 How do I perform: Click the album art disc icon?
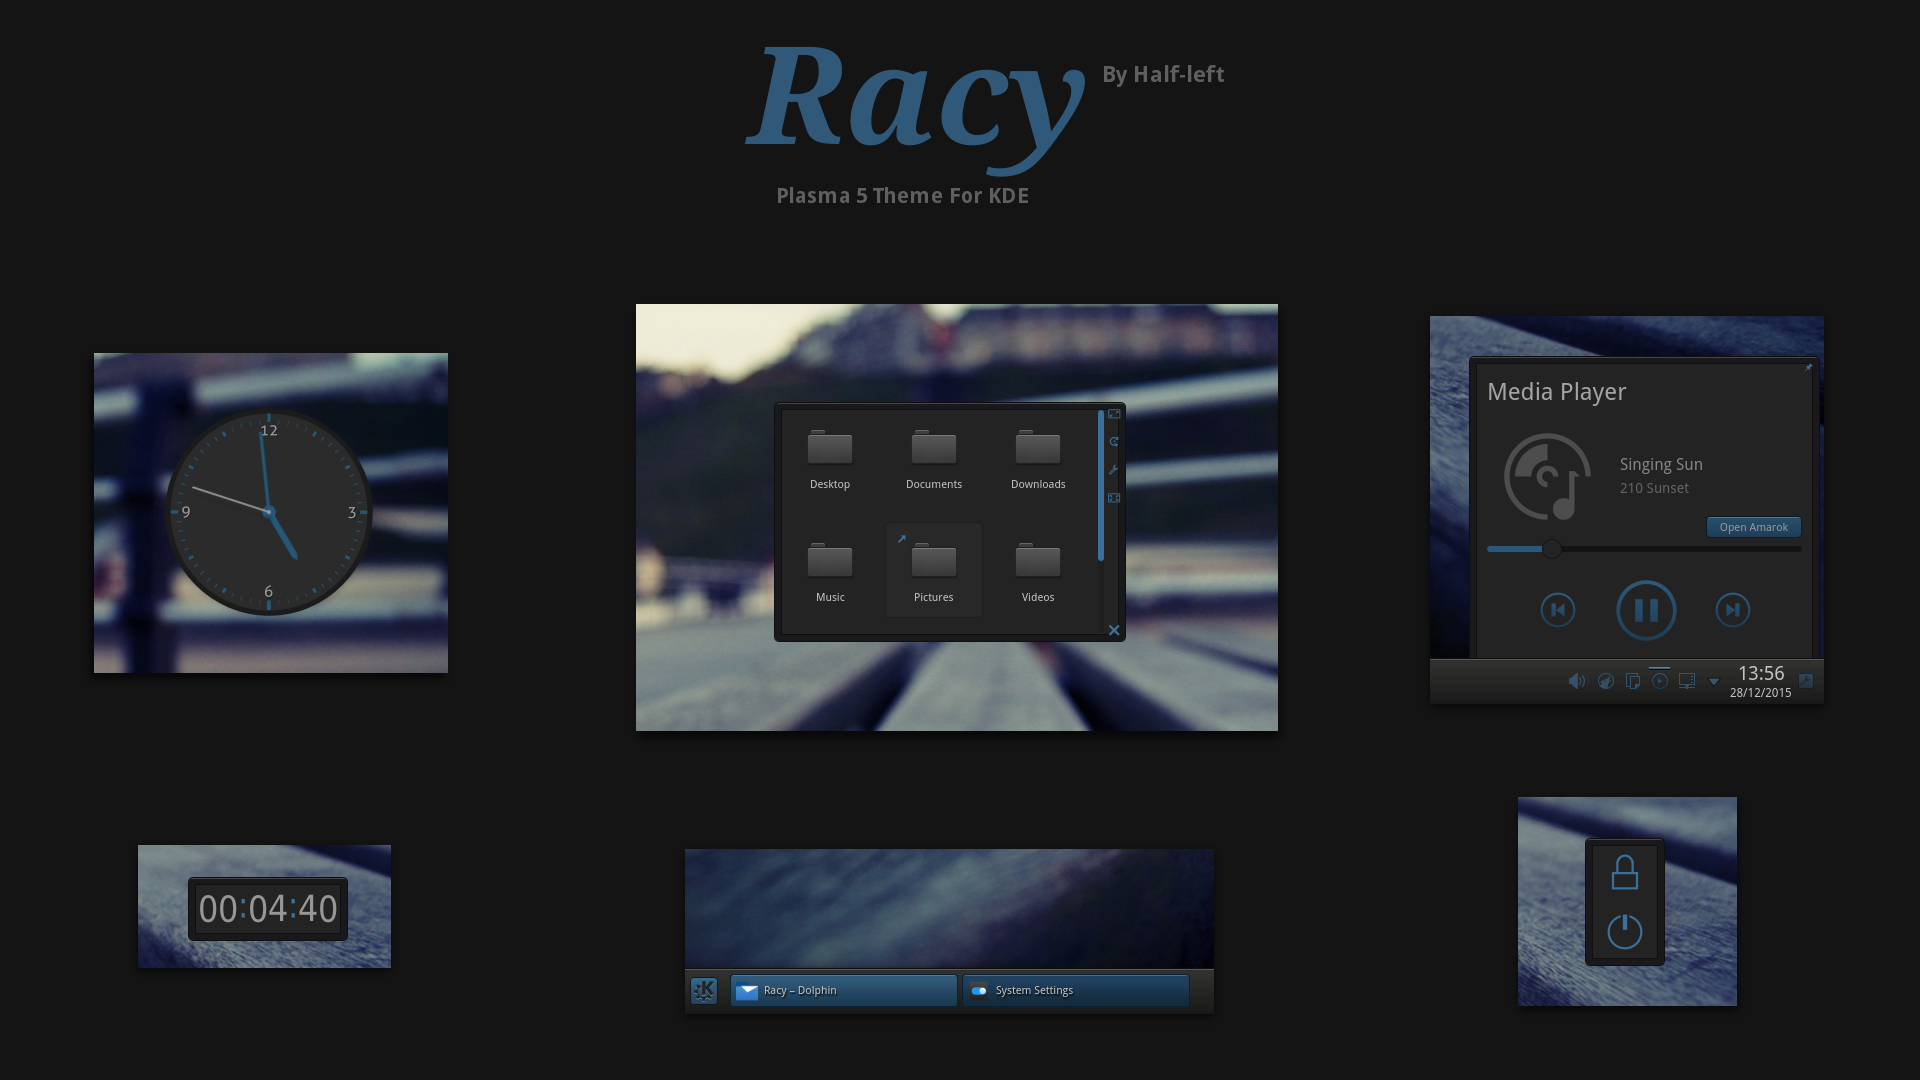1547,477
